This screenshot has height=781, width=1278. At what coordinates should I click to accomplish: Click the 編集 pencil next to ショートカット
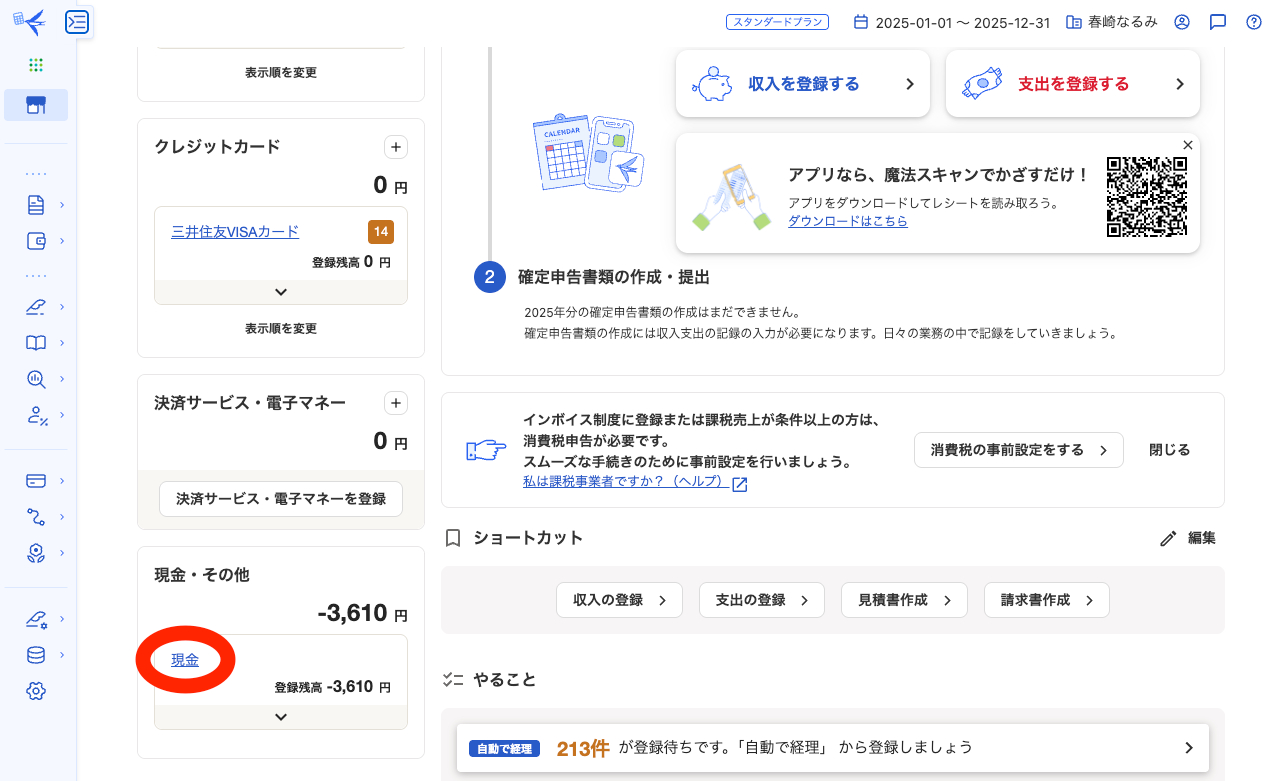point(1188,538)
